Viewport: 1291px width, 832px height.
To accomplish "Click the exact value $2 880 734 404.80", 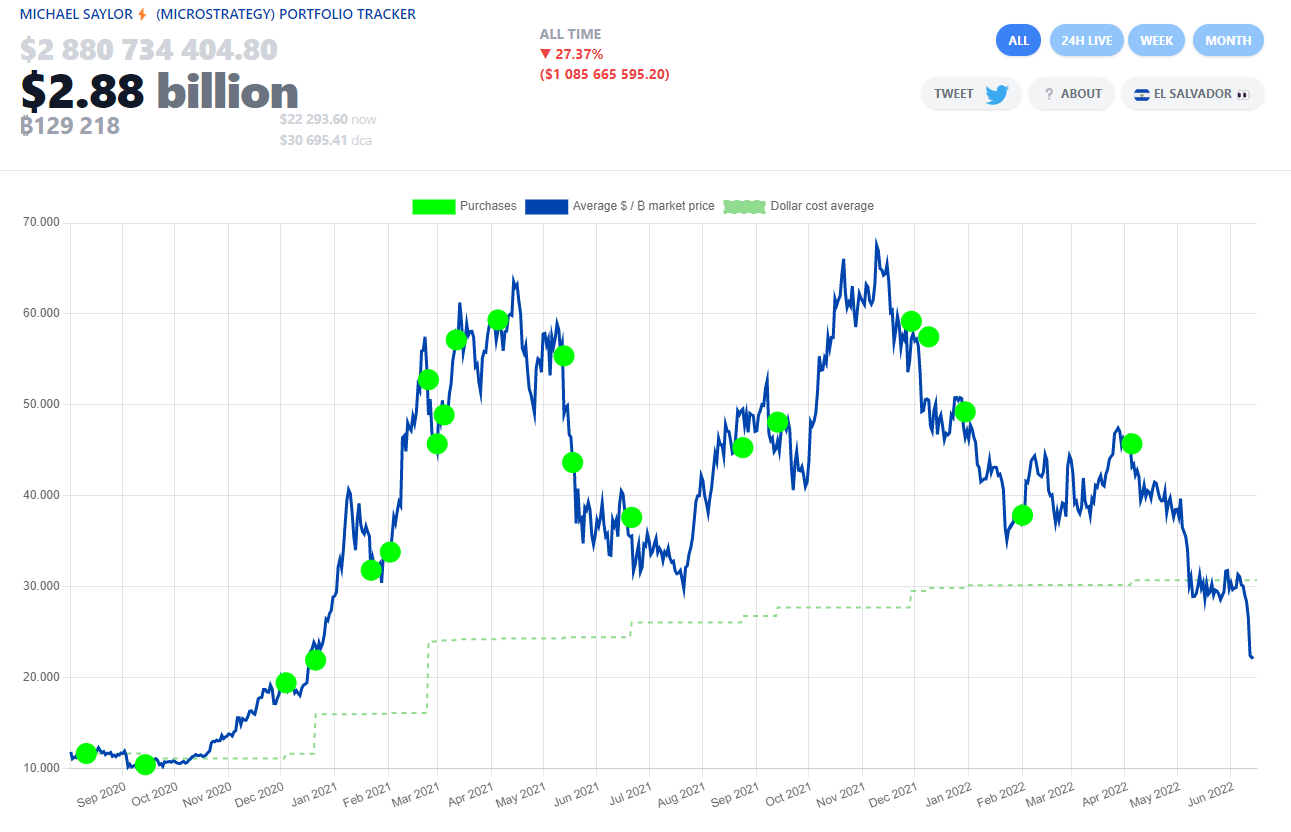I will [149, 49].
